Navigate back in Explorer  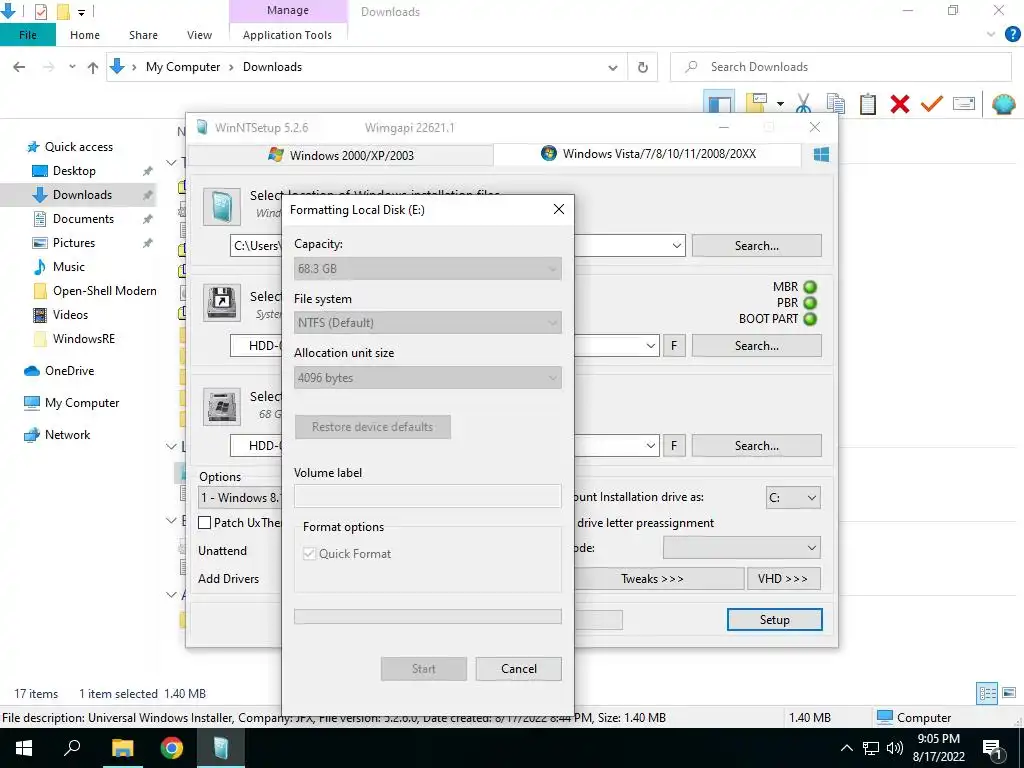[19, 67]
